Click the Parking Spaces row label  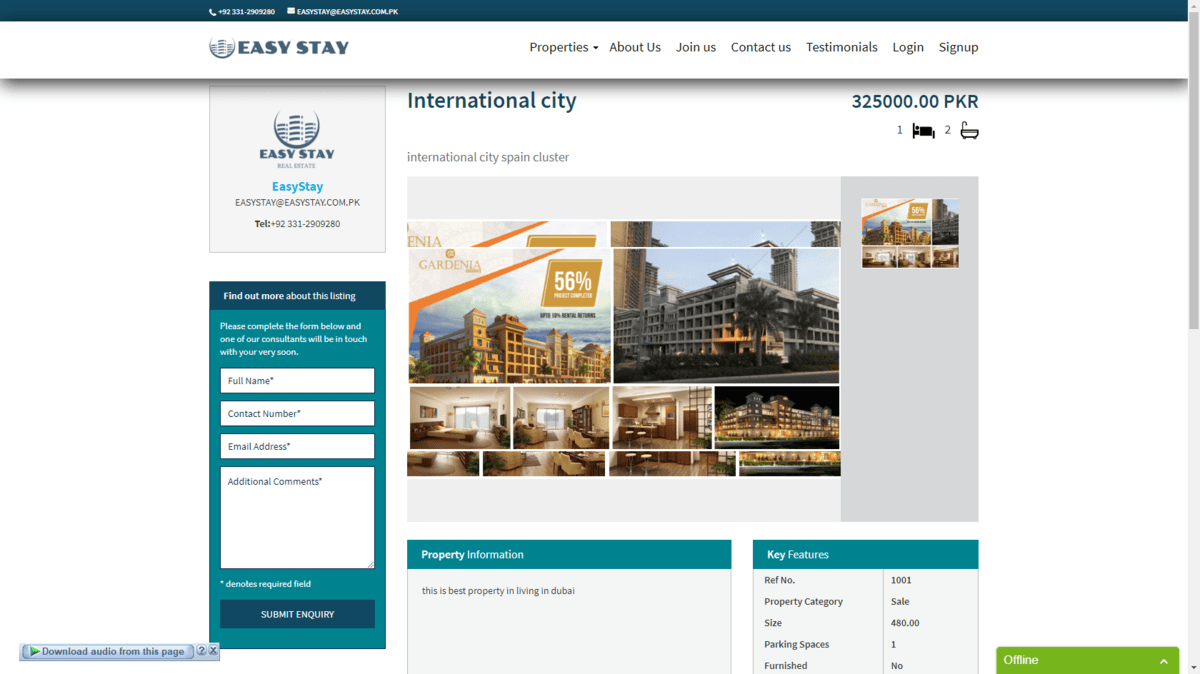797,645
